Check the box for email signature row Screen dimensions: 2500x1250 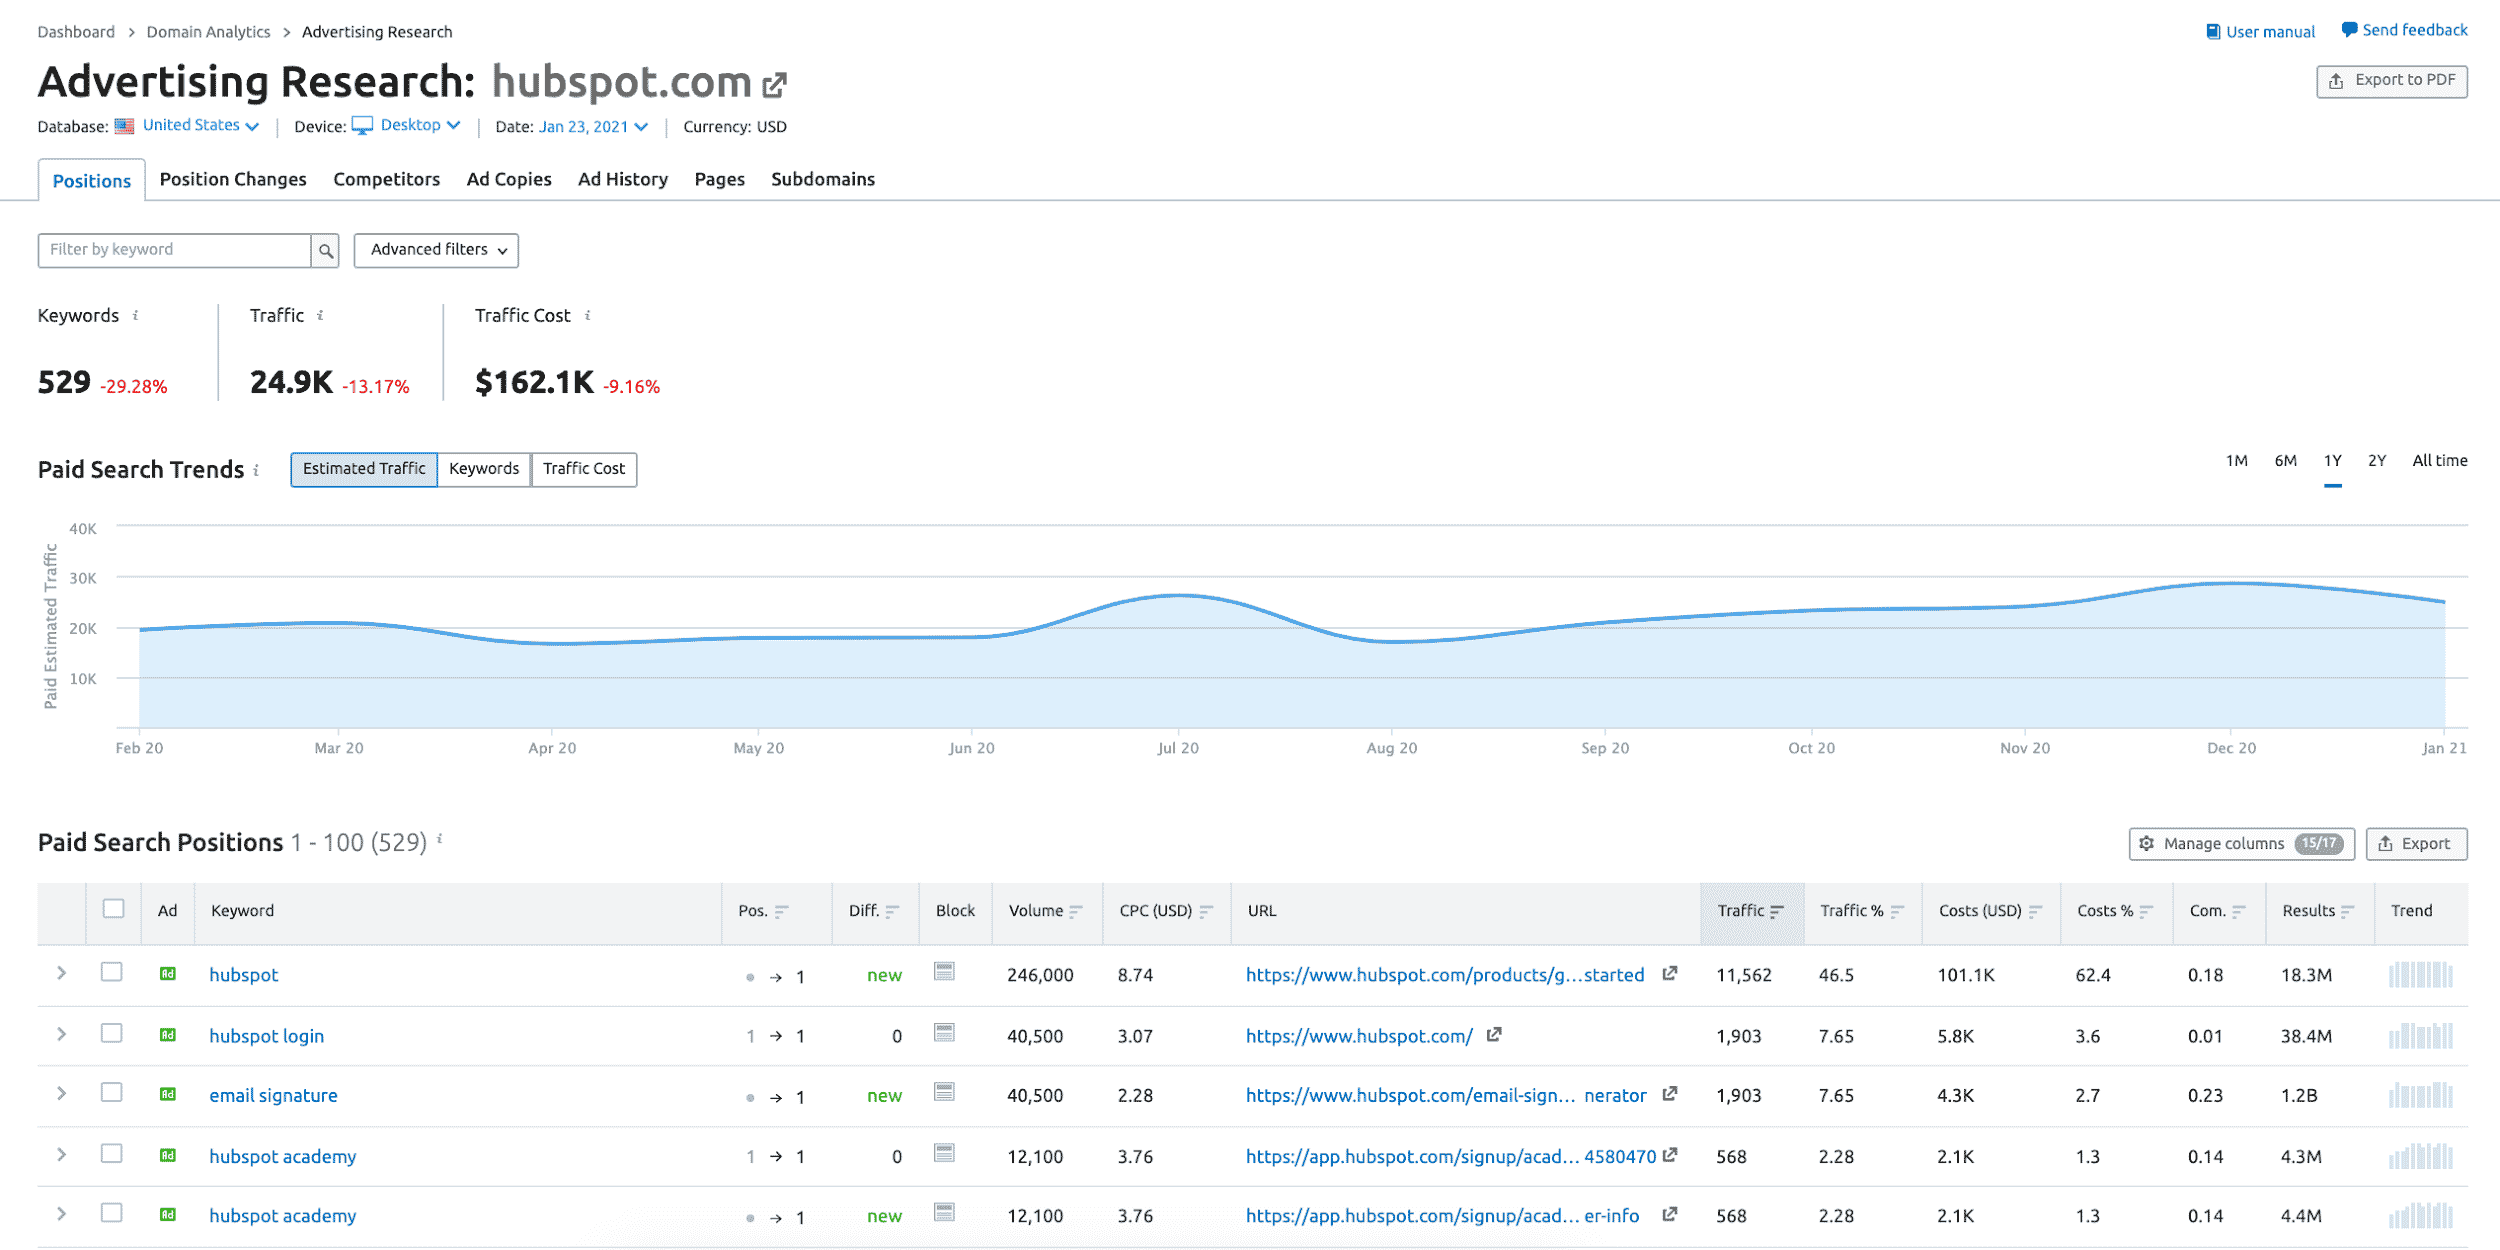112,1092
